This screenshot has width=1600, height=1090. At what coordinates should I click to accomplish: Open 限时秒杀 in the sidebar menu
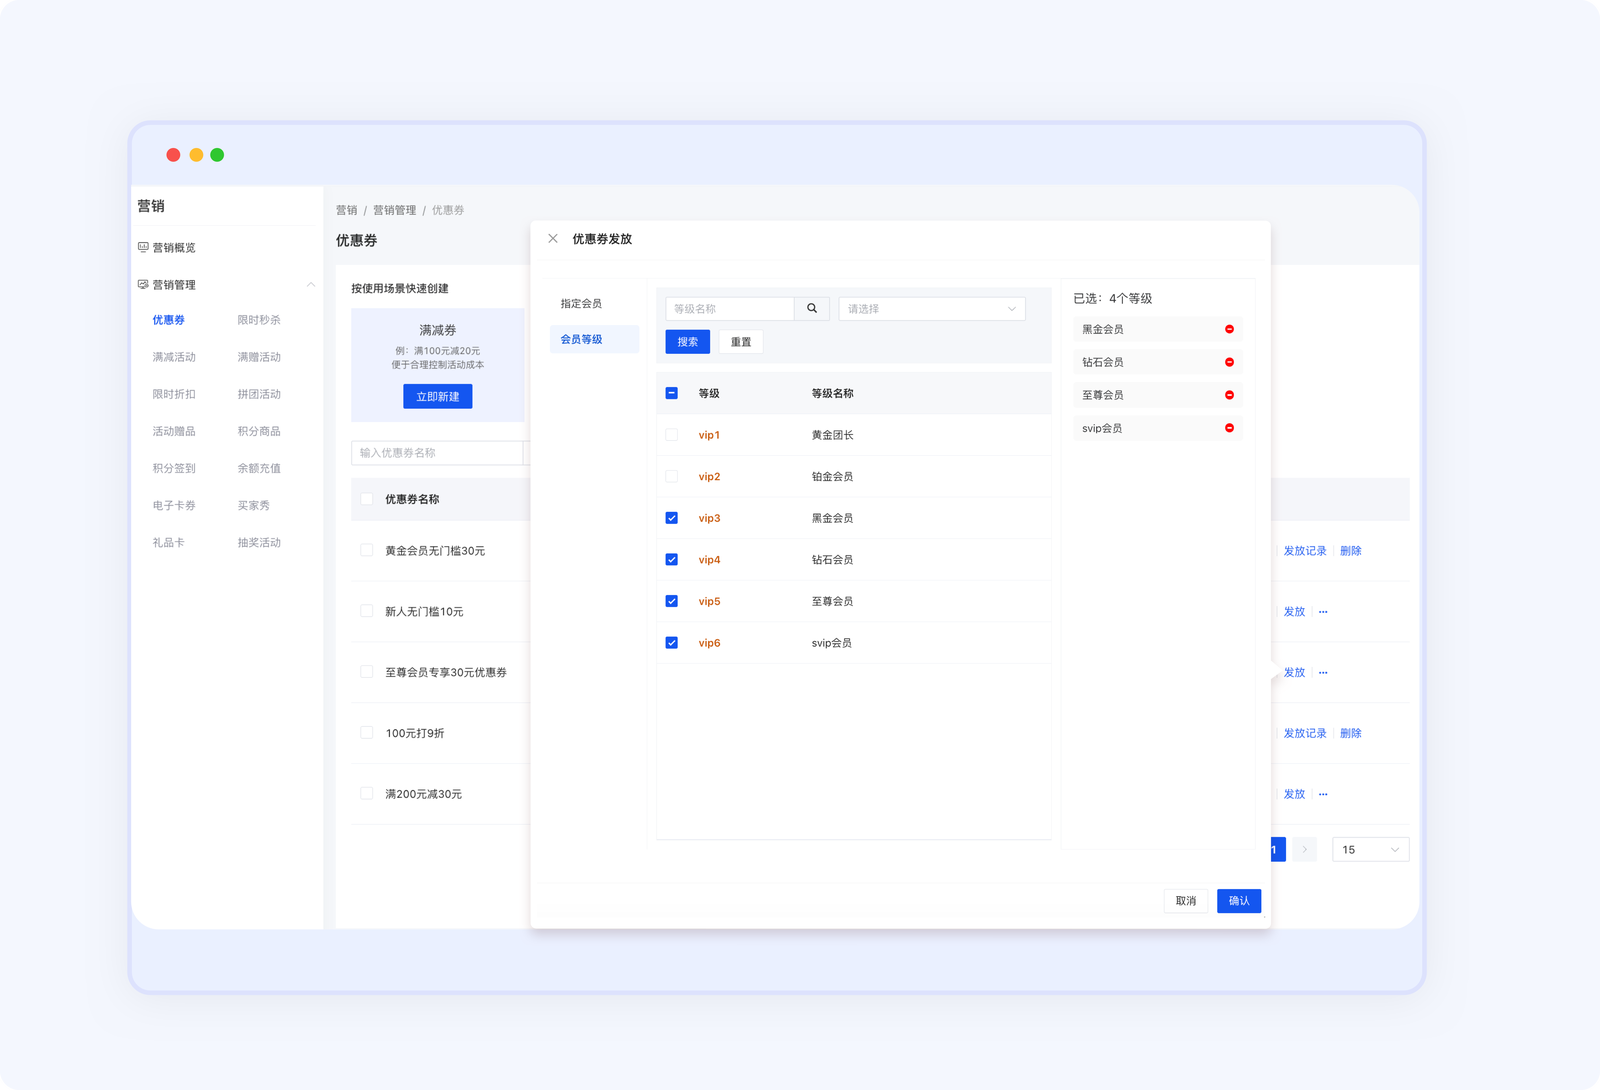[259, 320]
